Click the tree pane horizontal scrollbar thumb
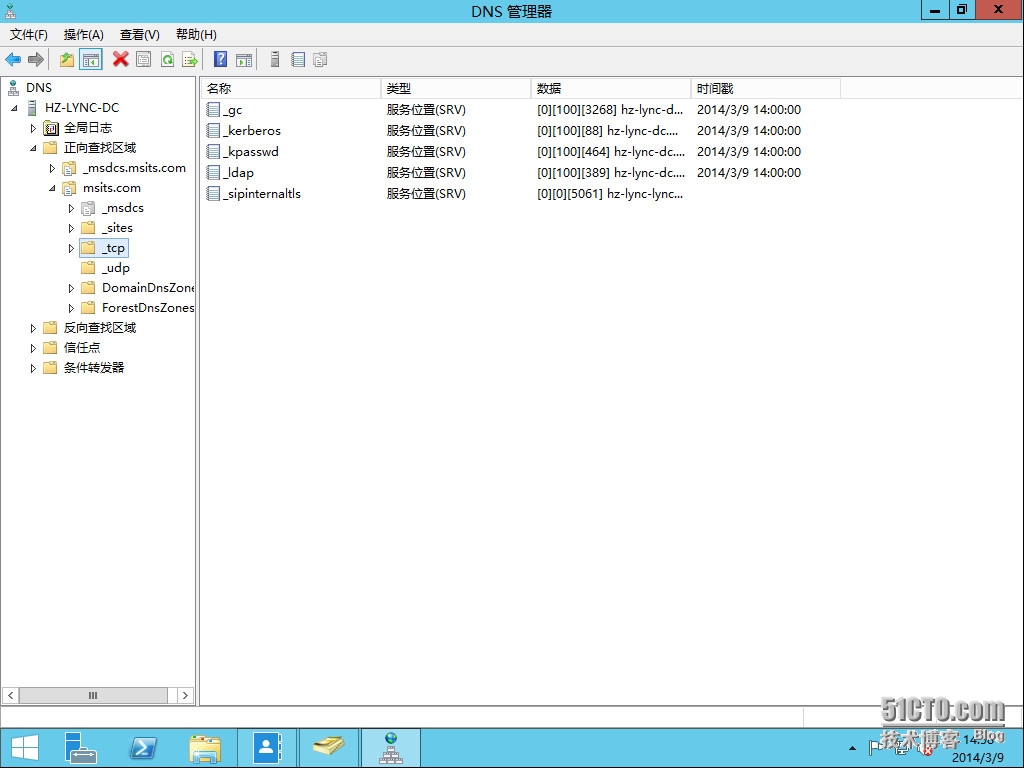Viewport: 1024px width, 768px height. [93, 696]
